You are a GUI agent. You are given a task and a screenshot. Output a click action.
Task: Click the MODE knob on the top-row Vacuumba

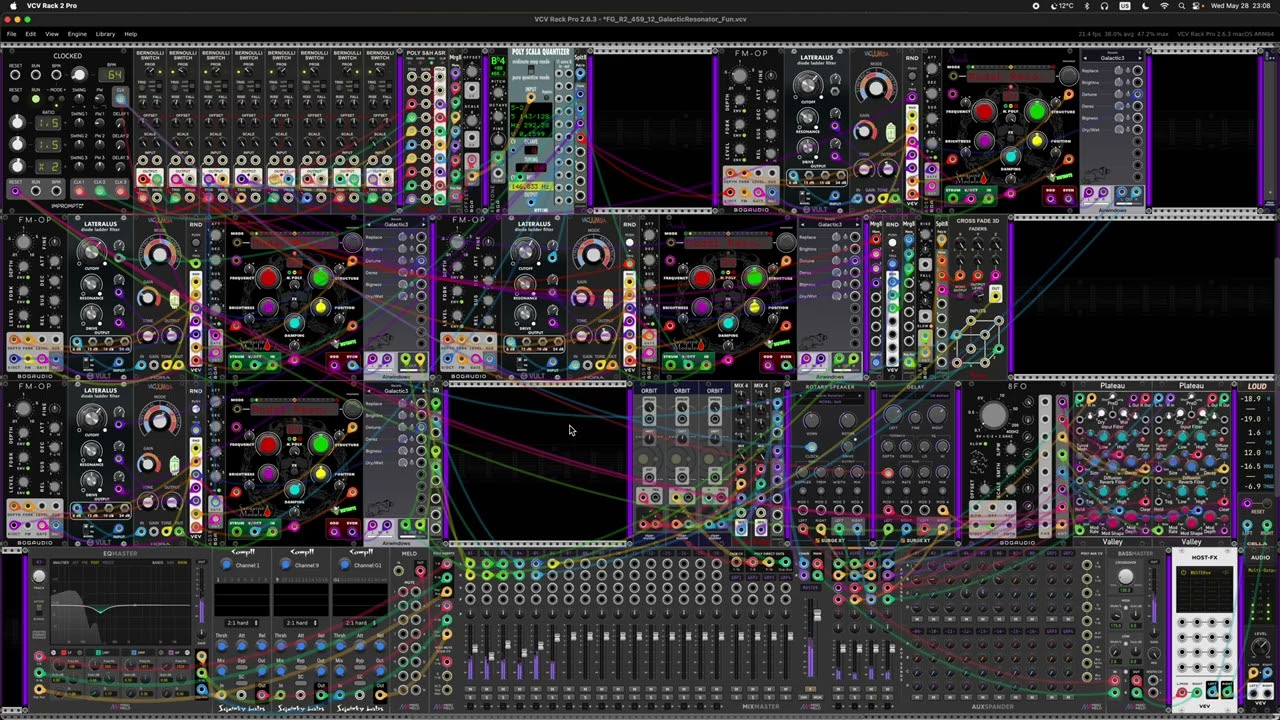coord(876,89)
